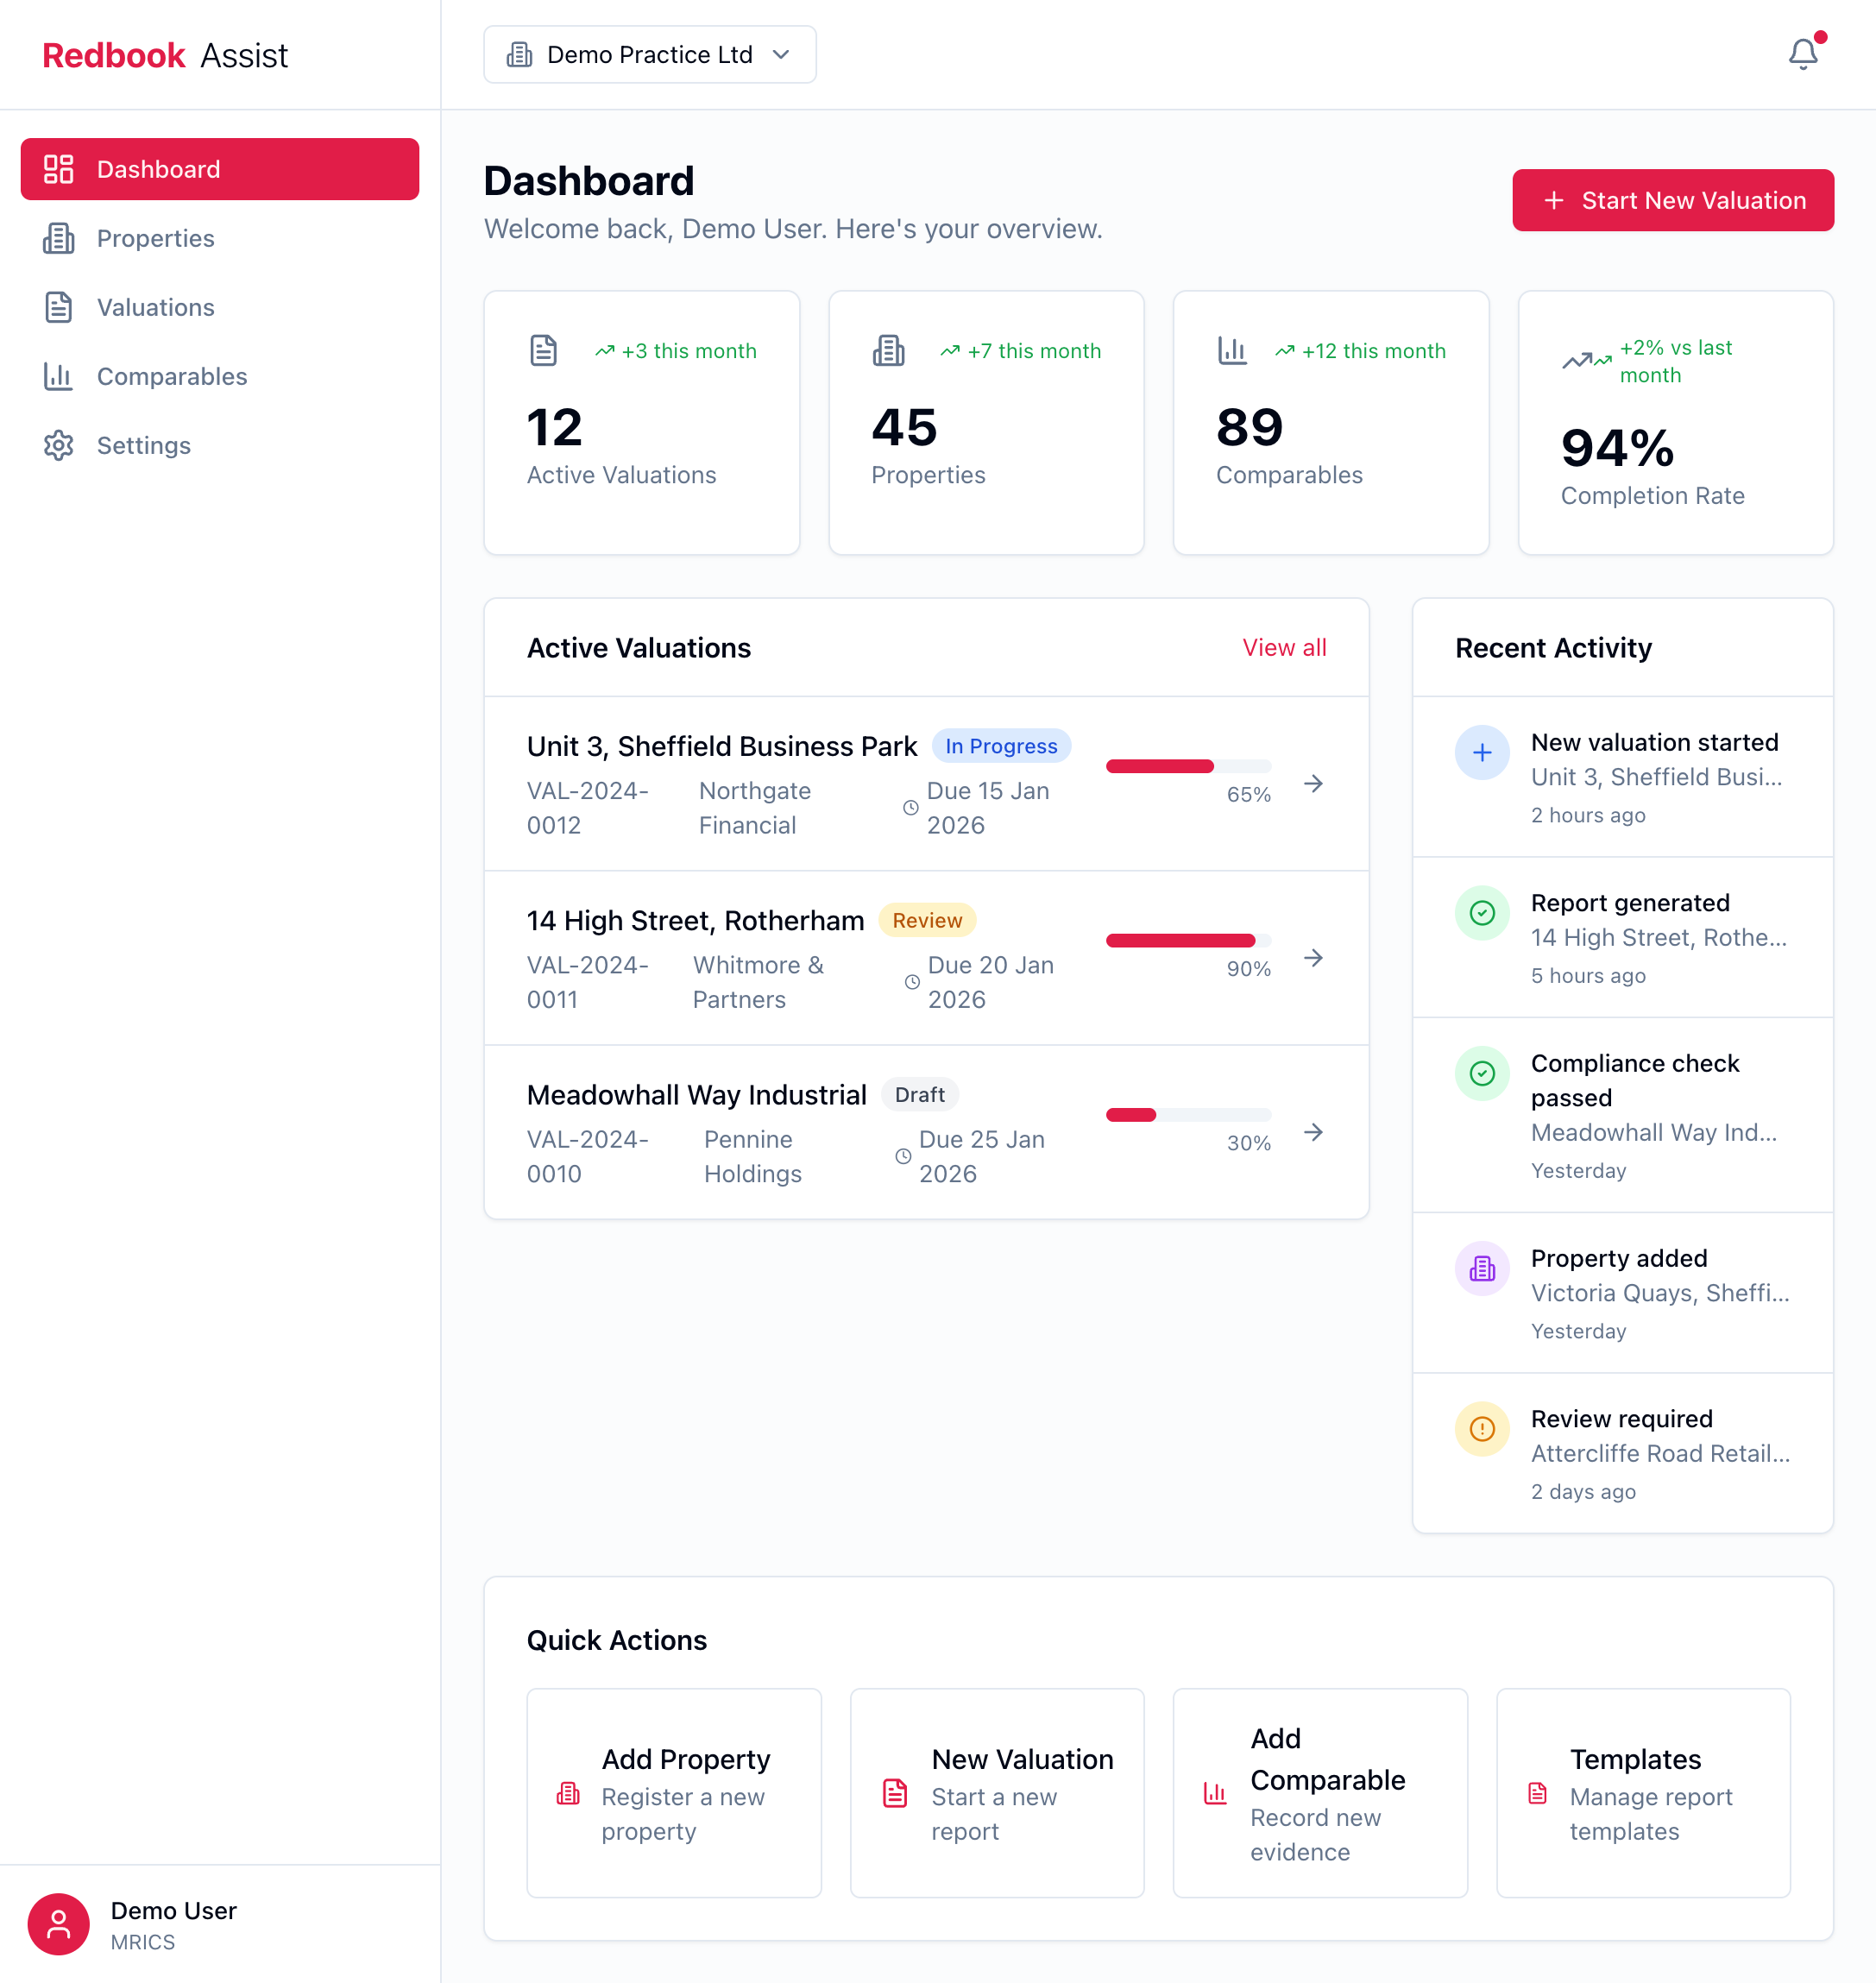The width and height of the screenshot is (1876, 1983).
Task: Select the Add Comparable quick action card
Action: [1319, 1793]
